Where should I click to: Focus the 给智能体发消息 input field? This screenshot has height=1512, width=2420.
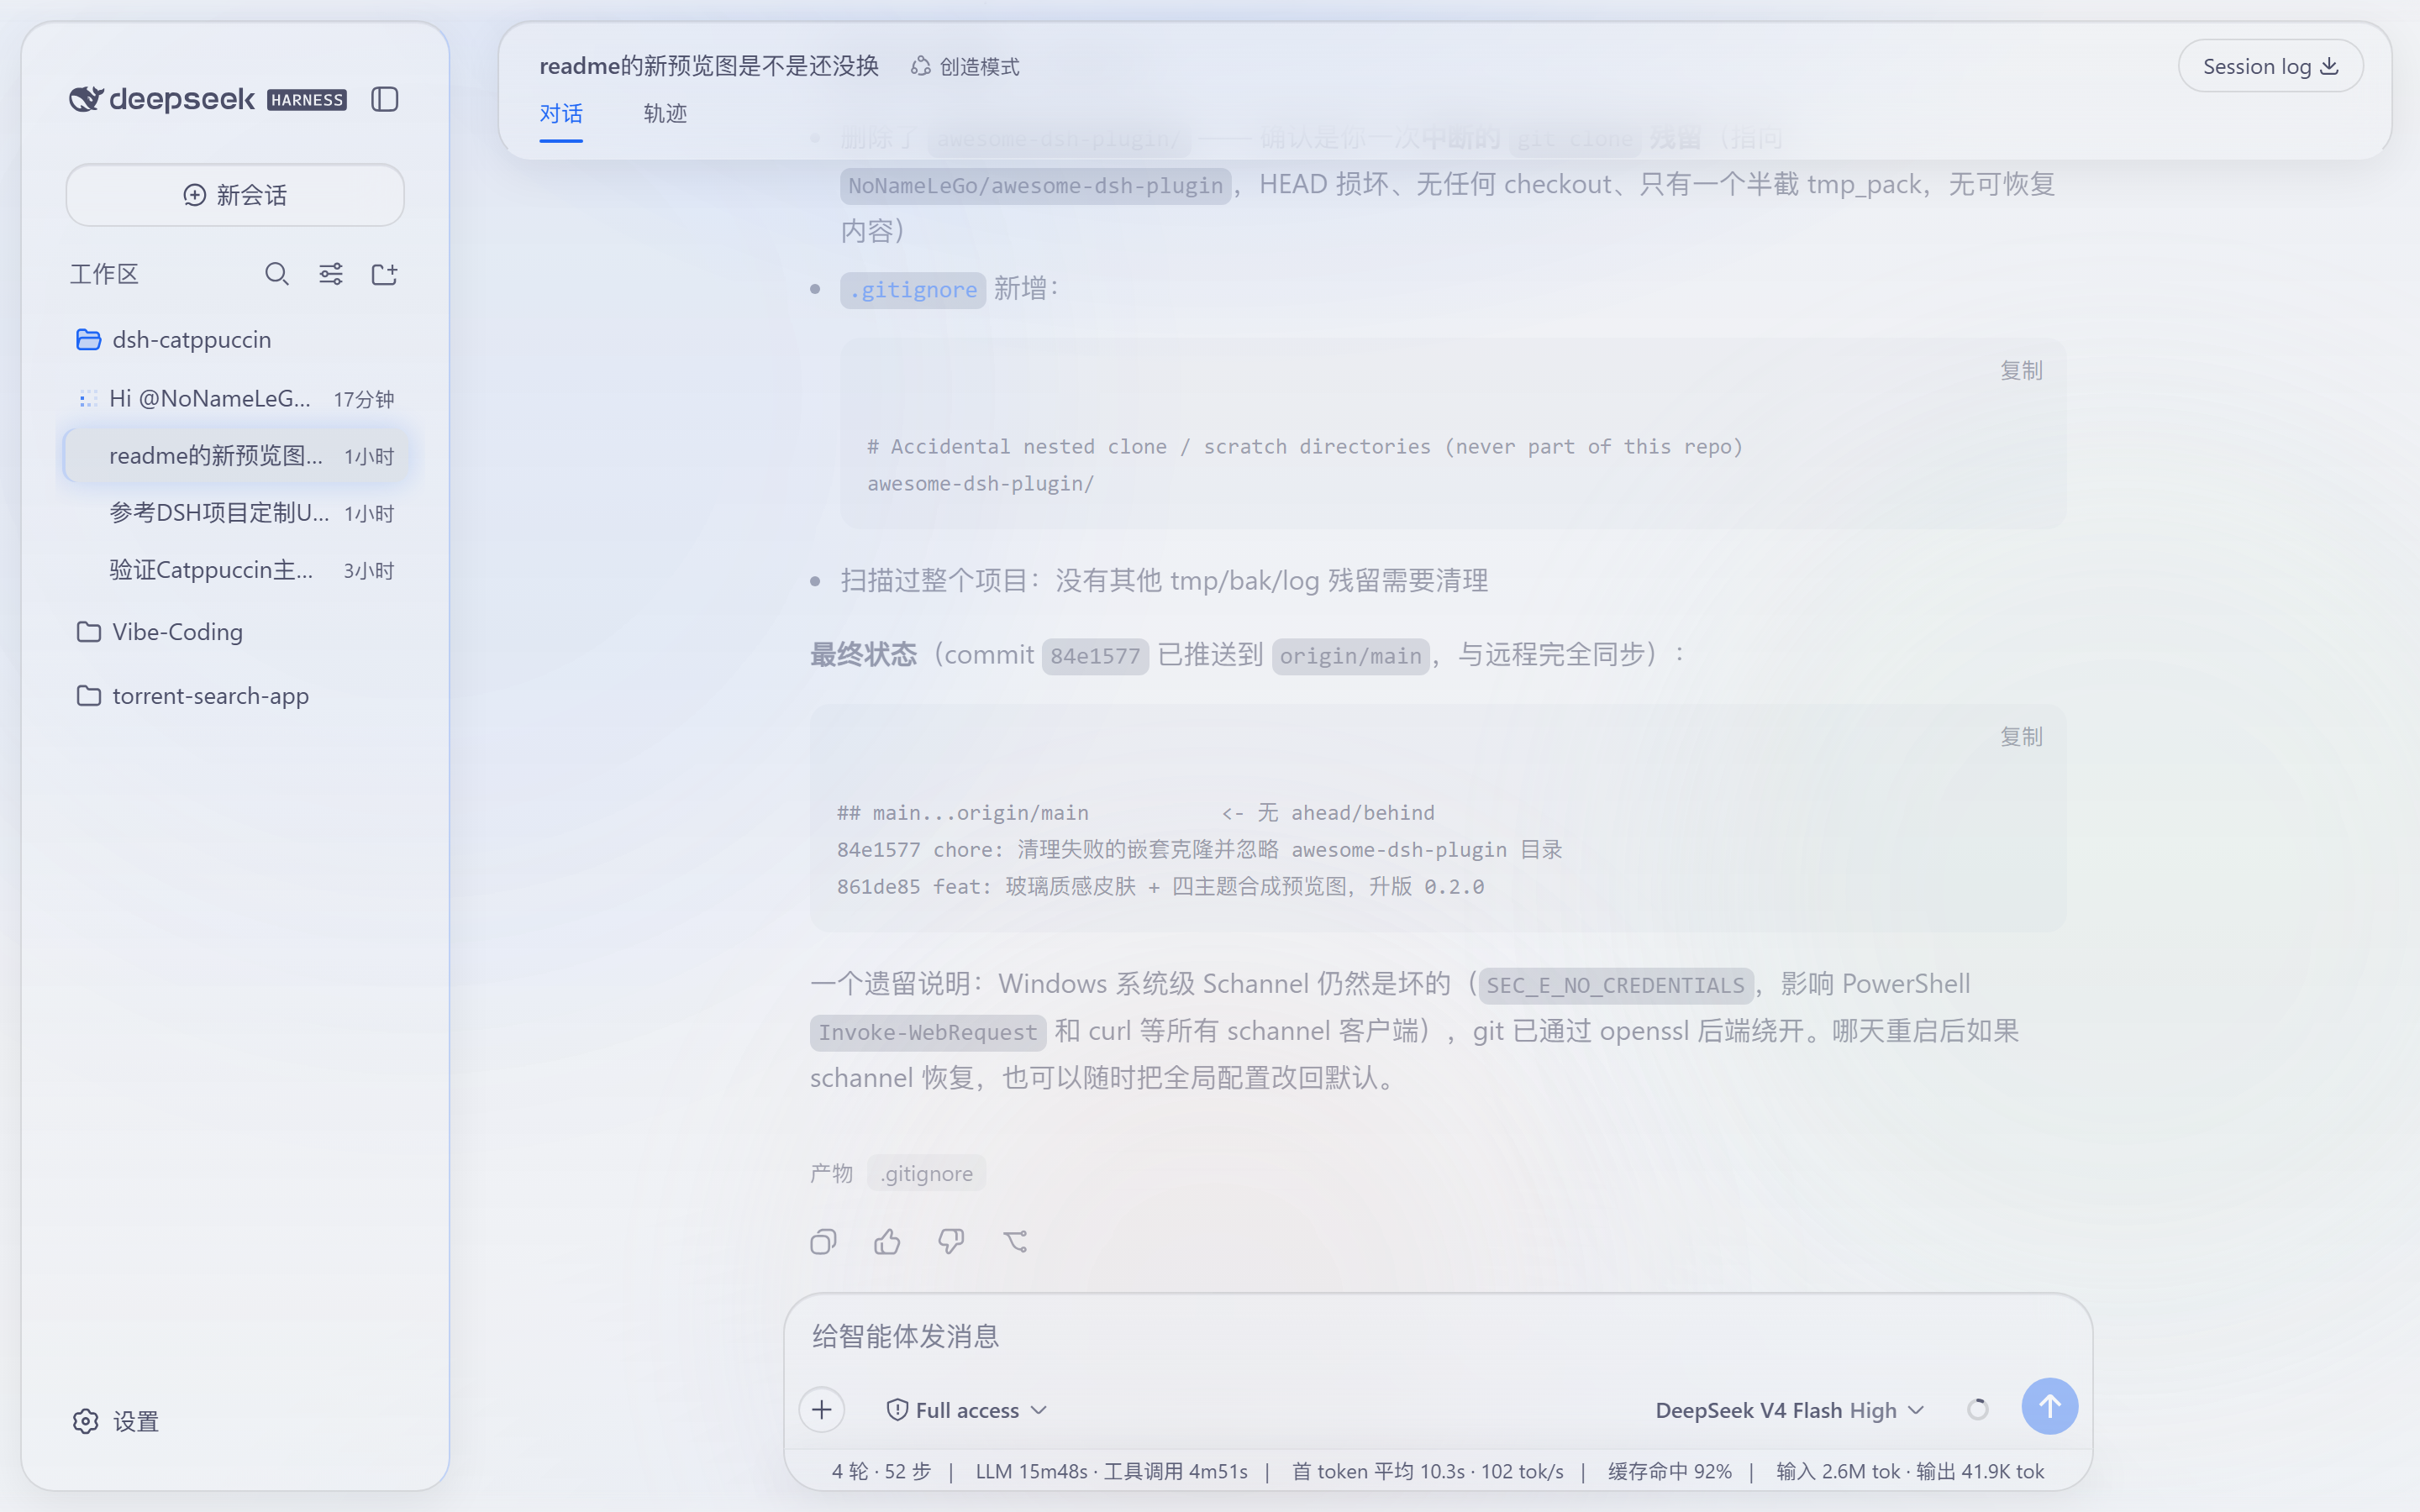tap(1438, 1337)
